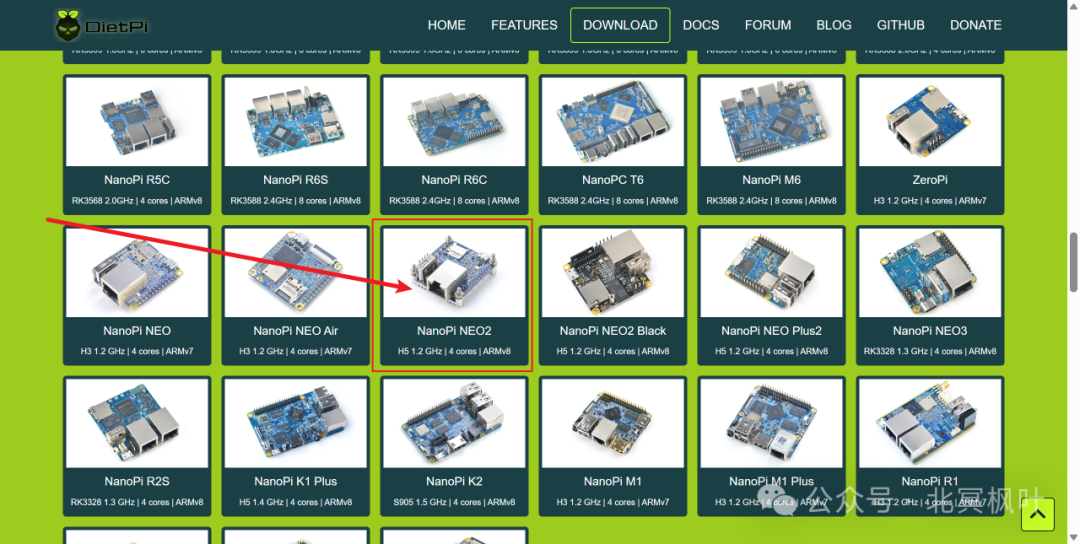Select the NanoPi R5C board image
This screenshot has width=1080, height=544.
click(137, 121)
